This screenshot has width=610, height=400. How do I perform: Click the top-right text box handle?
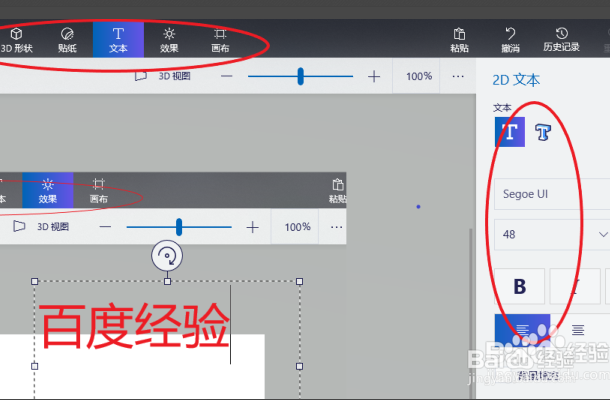[x=300, y=281]
